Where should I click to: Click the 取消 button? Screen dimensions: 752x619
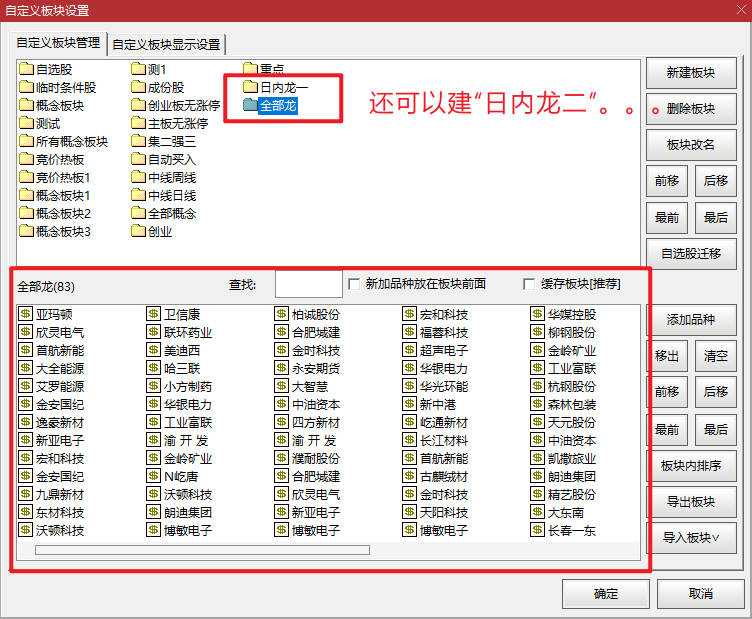point(701,594)
